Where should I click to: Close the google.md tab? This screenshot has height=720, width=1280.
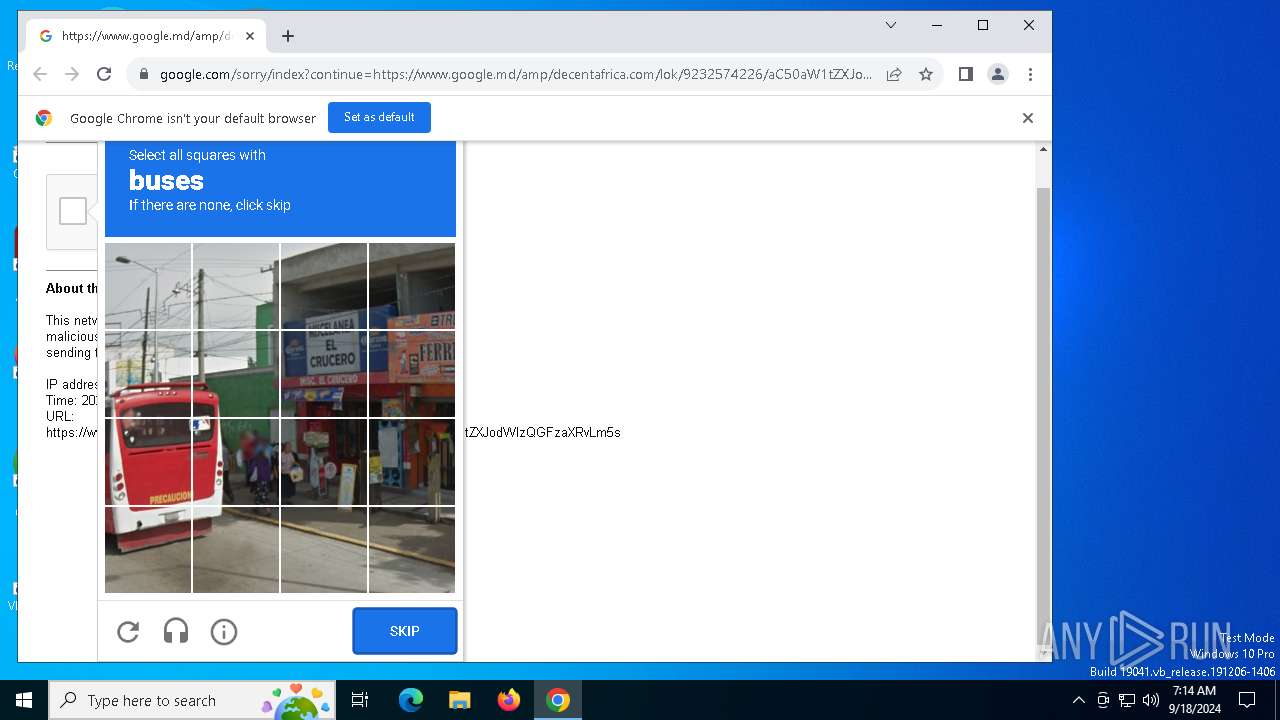pos(250,36)
